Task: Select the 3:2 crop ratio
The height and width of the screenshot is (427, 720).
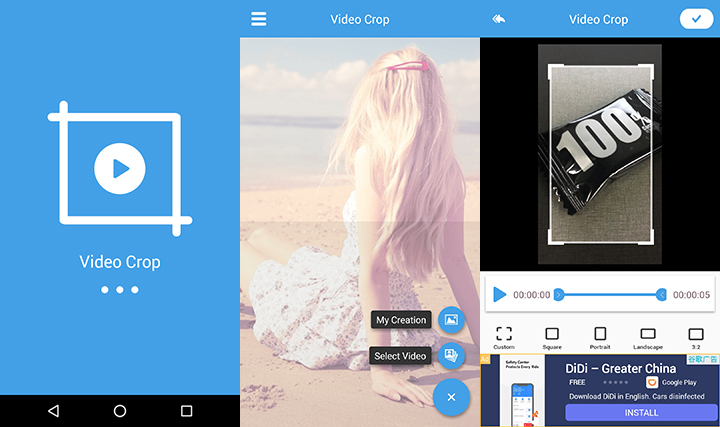Action: 696,338
